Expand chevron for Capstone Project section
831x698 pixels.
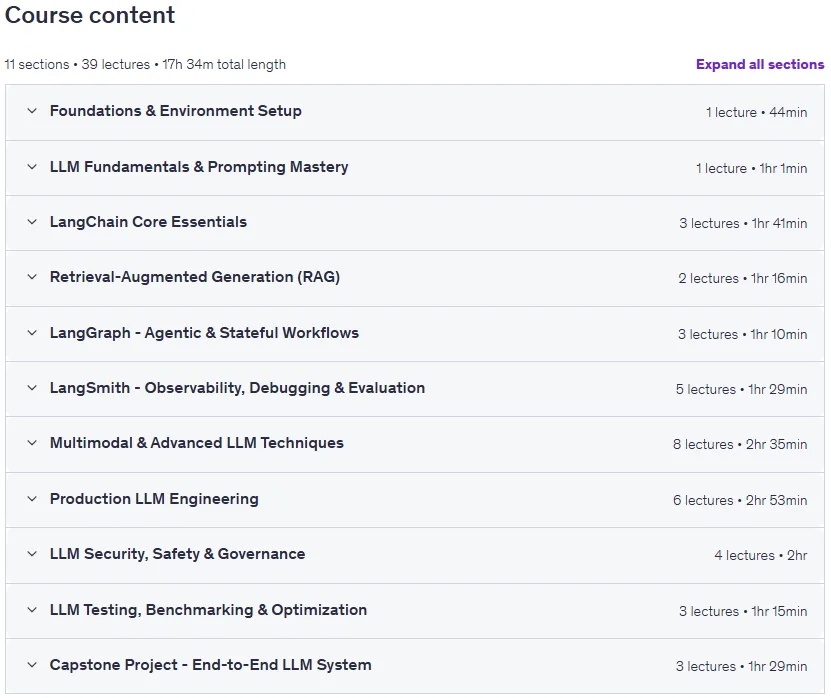pyautogui.click(x=32, y=665)
